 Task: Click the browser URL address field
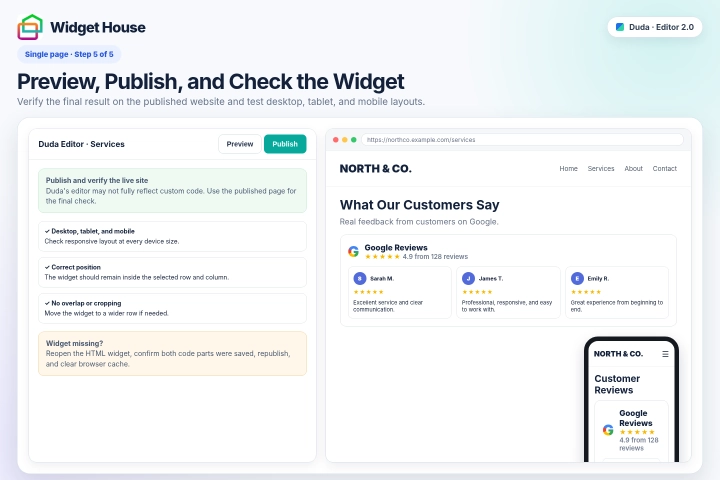(x=522, y=140)
